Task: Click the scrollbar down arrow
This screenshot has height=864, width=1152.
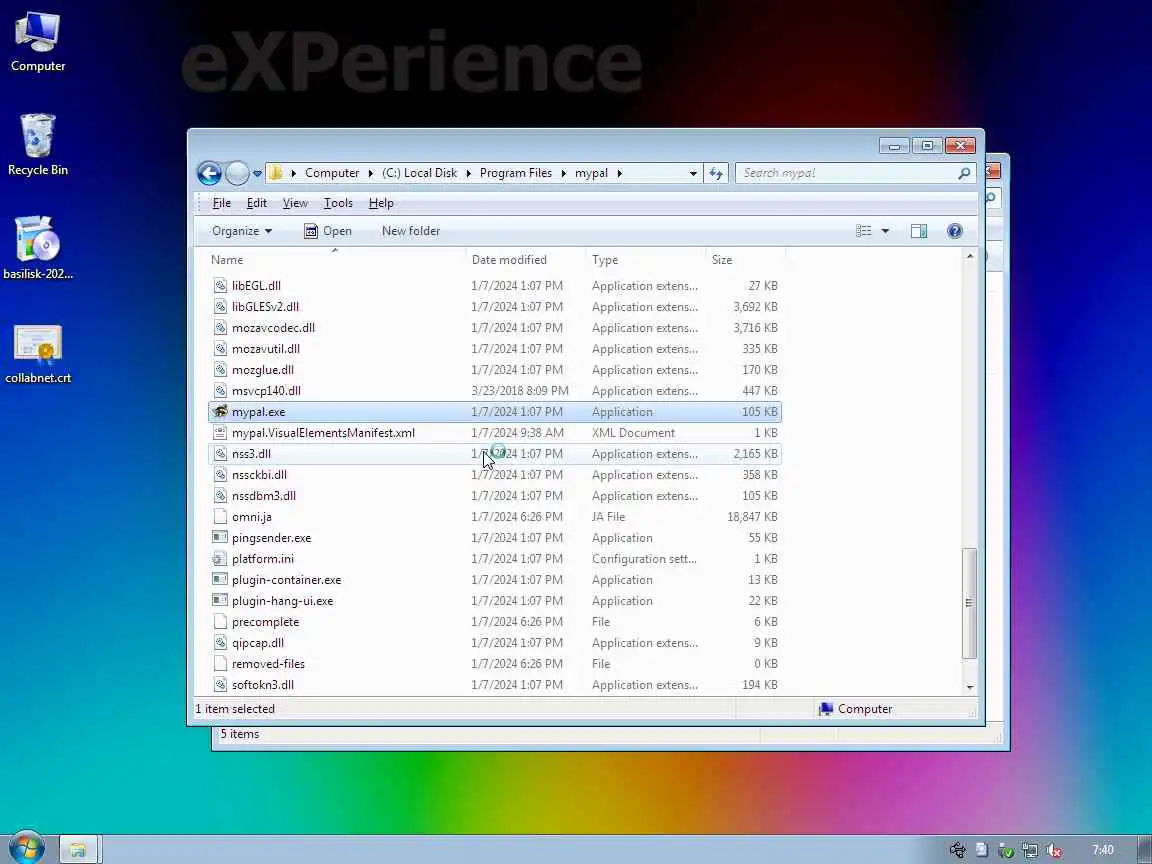Action: 970,688
